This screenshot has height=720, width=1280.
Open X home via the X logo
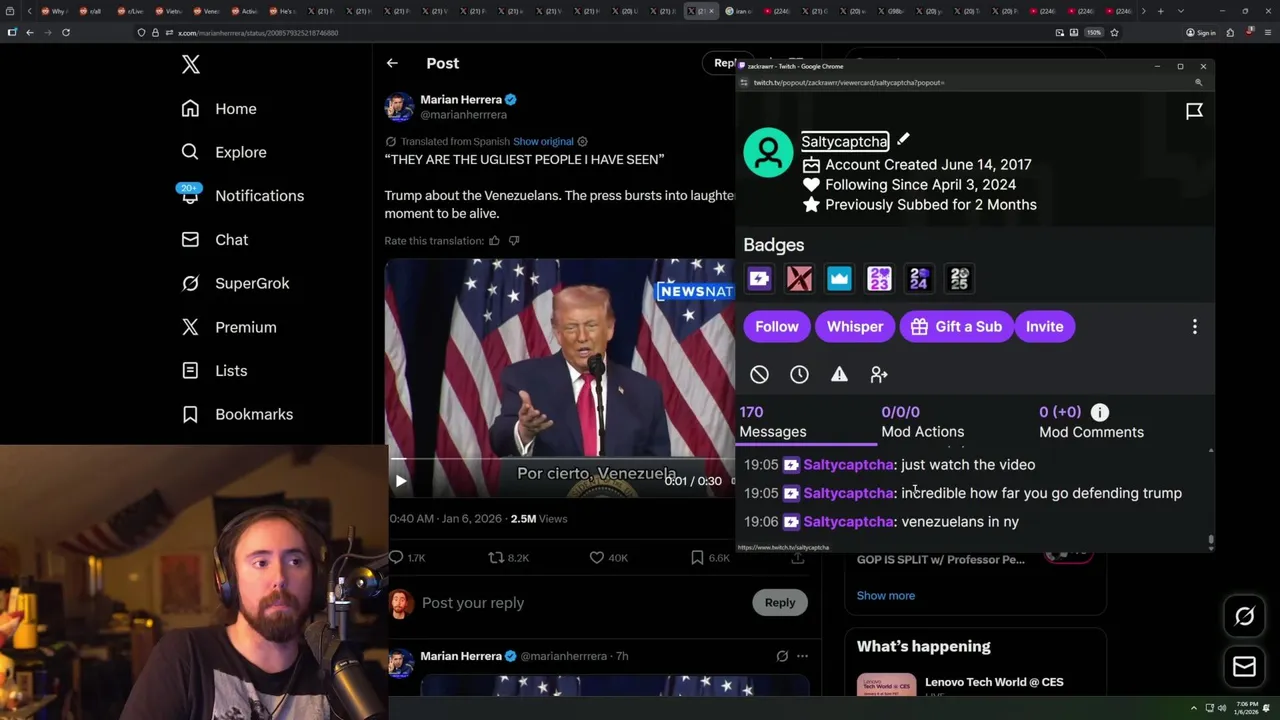point(191,65)
